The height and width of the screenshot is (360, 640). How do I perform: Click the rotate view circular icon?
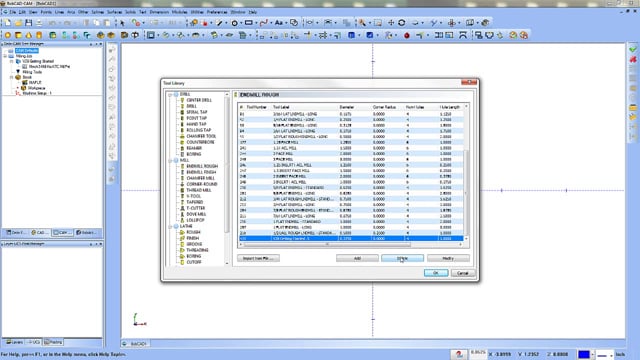[402, 23]
